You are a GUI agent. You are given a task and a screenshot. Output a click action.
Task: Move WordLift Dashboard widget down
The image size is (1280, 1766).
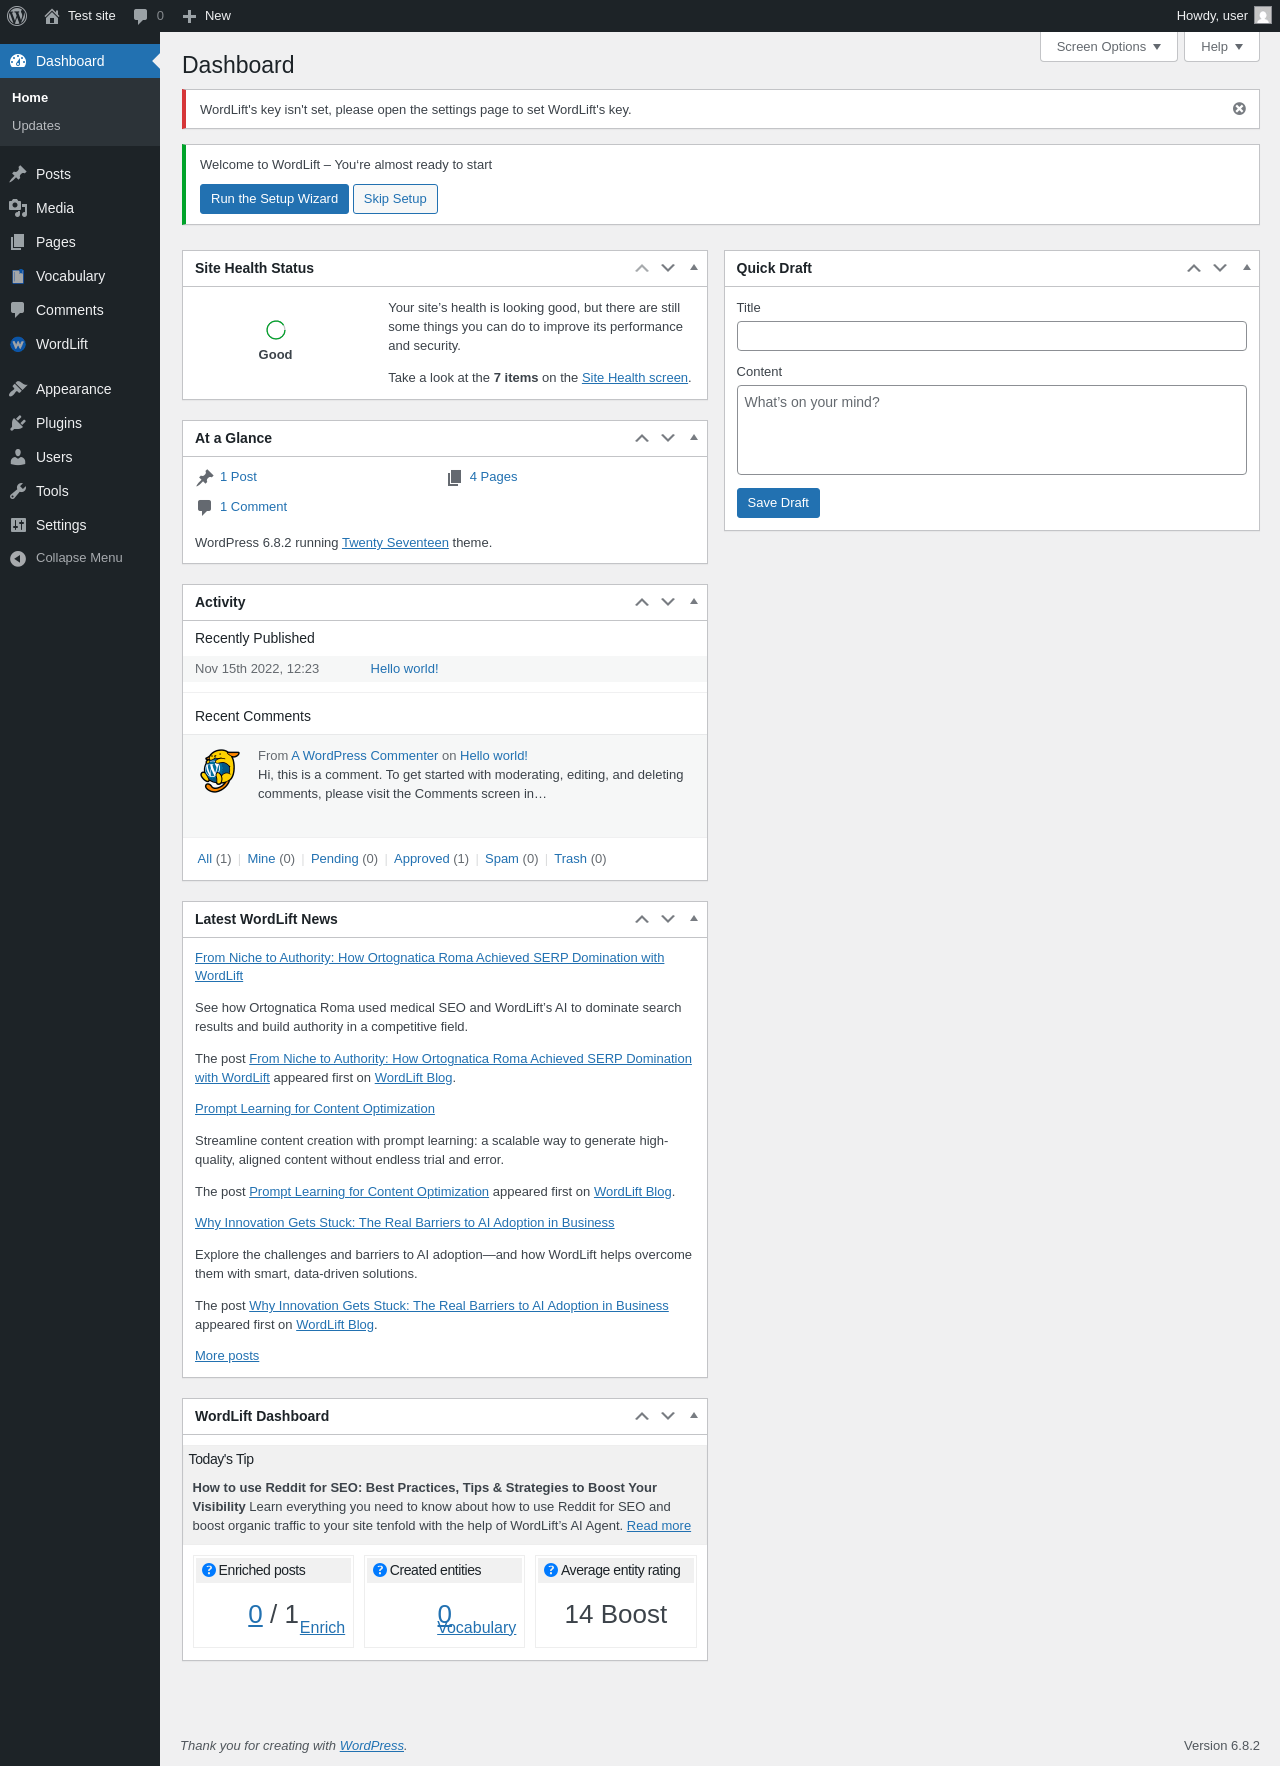[x=668, y=1416]
